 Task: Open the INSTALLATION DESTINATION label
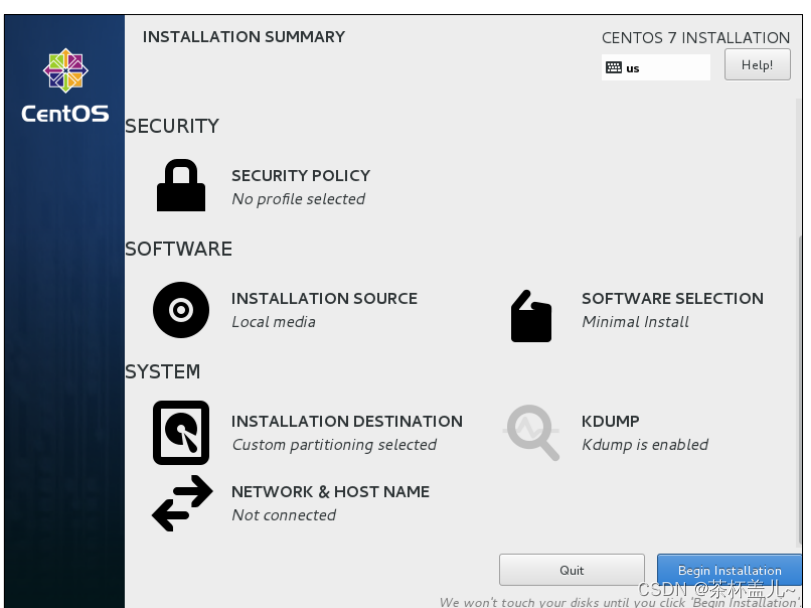(x=347, y=421)
